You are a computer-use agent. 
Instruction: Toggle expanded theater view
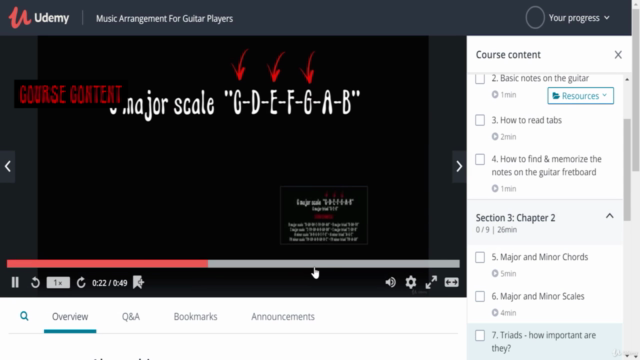(x=451, y=282)
